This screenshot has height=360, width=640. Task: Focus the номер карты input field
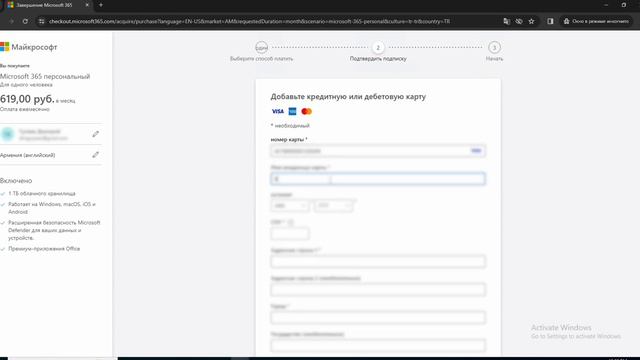point(378,151)
